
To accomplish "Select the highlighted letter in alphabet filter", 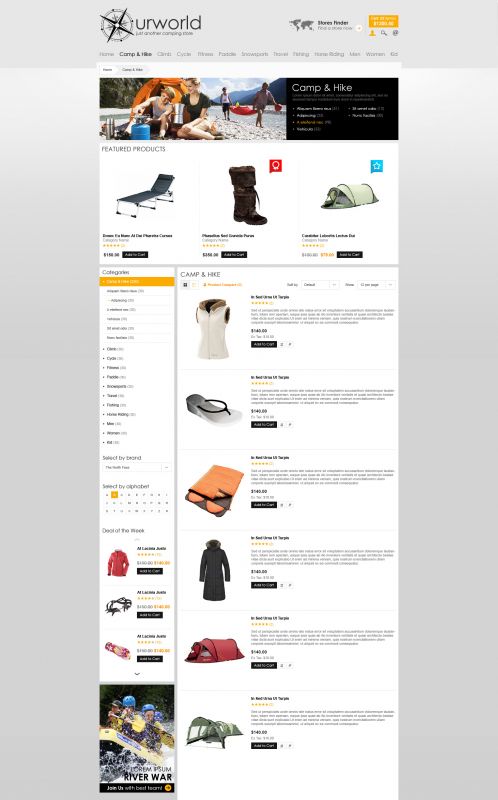I will coord(114,495).
